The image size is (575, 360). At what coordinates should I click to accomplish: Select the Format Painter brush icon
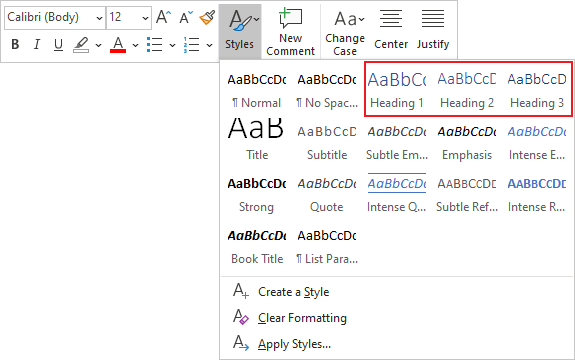[x=207, y=17]
